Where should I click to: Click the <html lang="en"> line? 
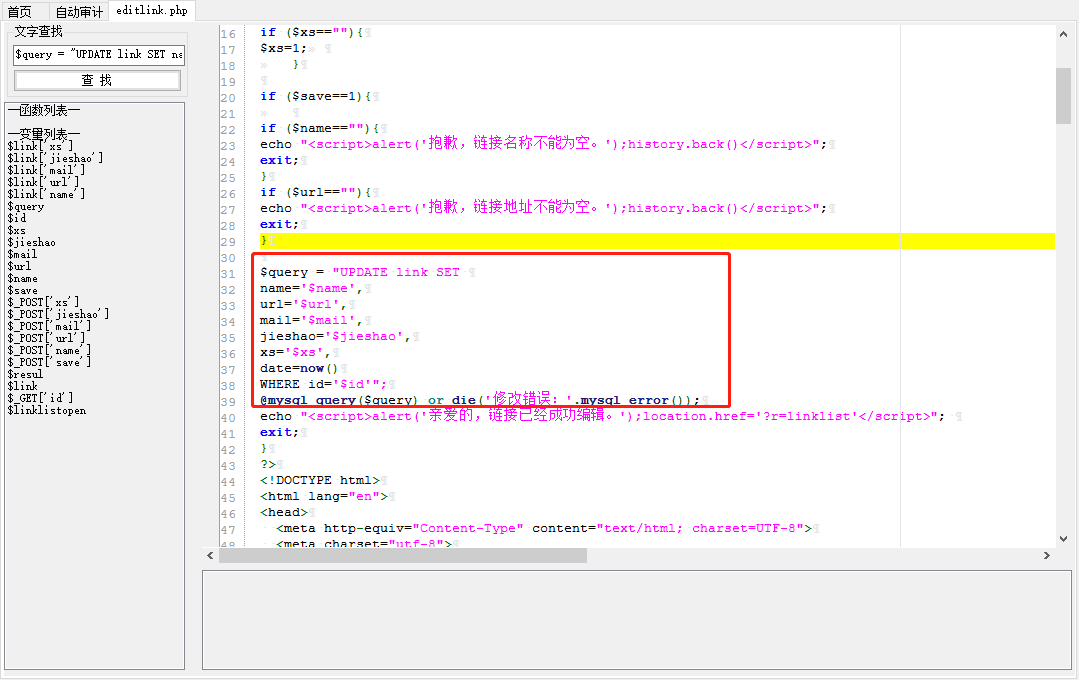click(x=323, y=496)
